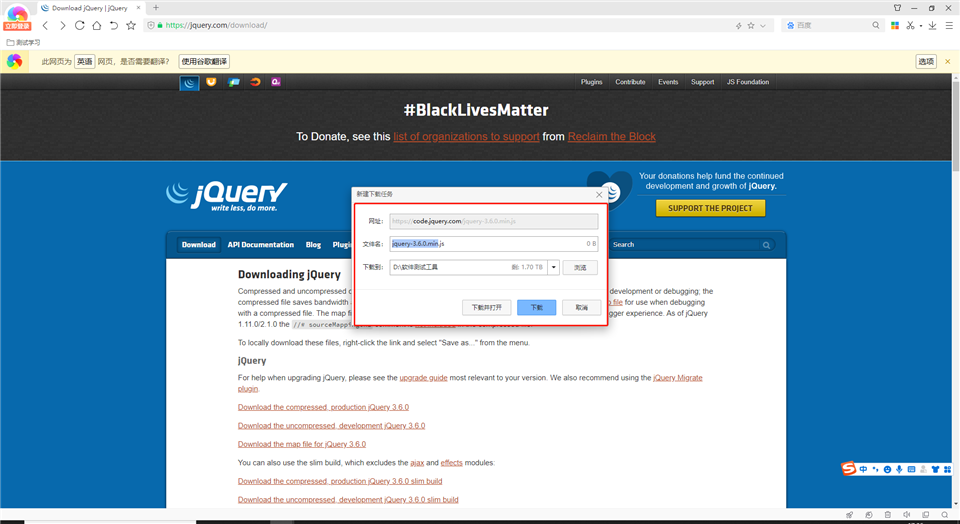Select the Download navigation tab
Screen dimensions: 960x524
coord(198,245)
